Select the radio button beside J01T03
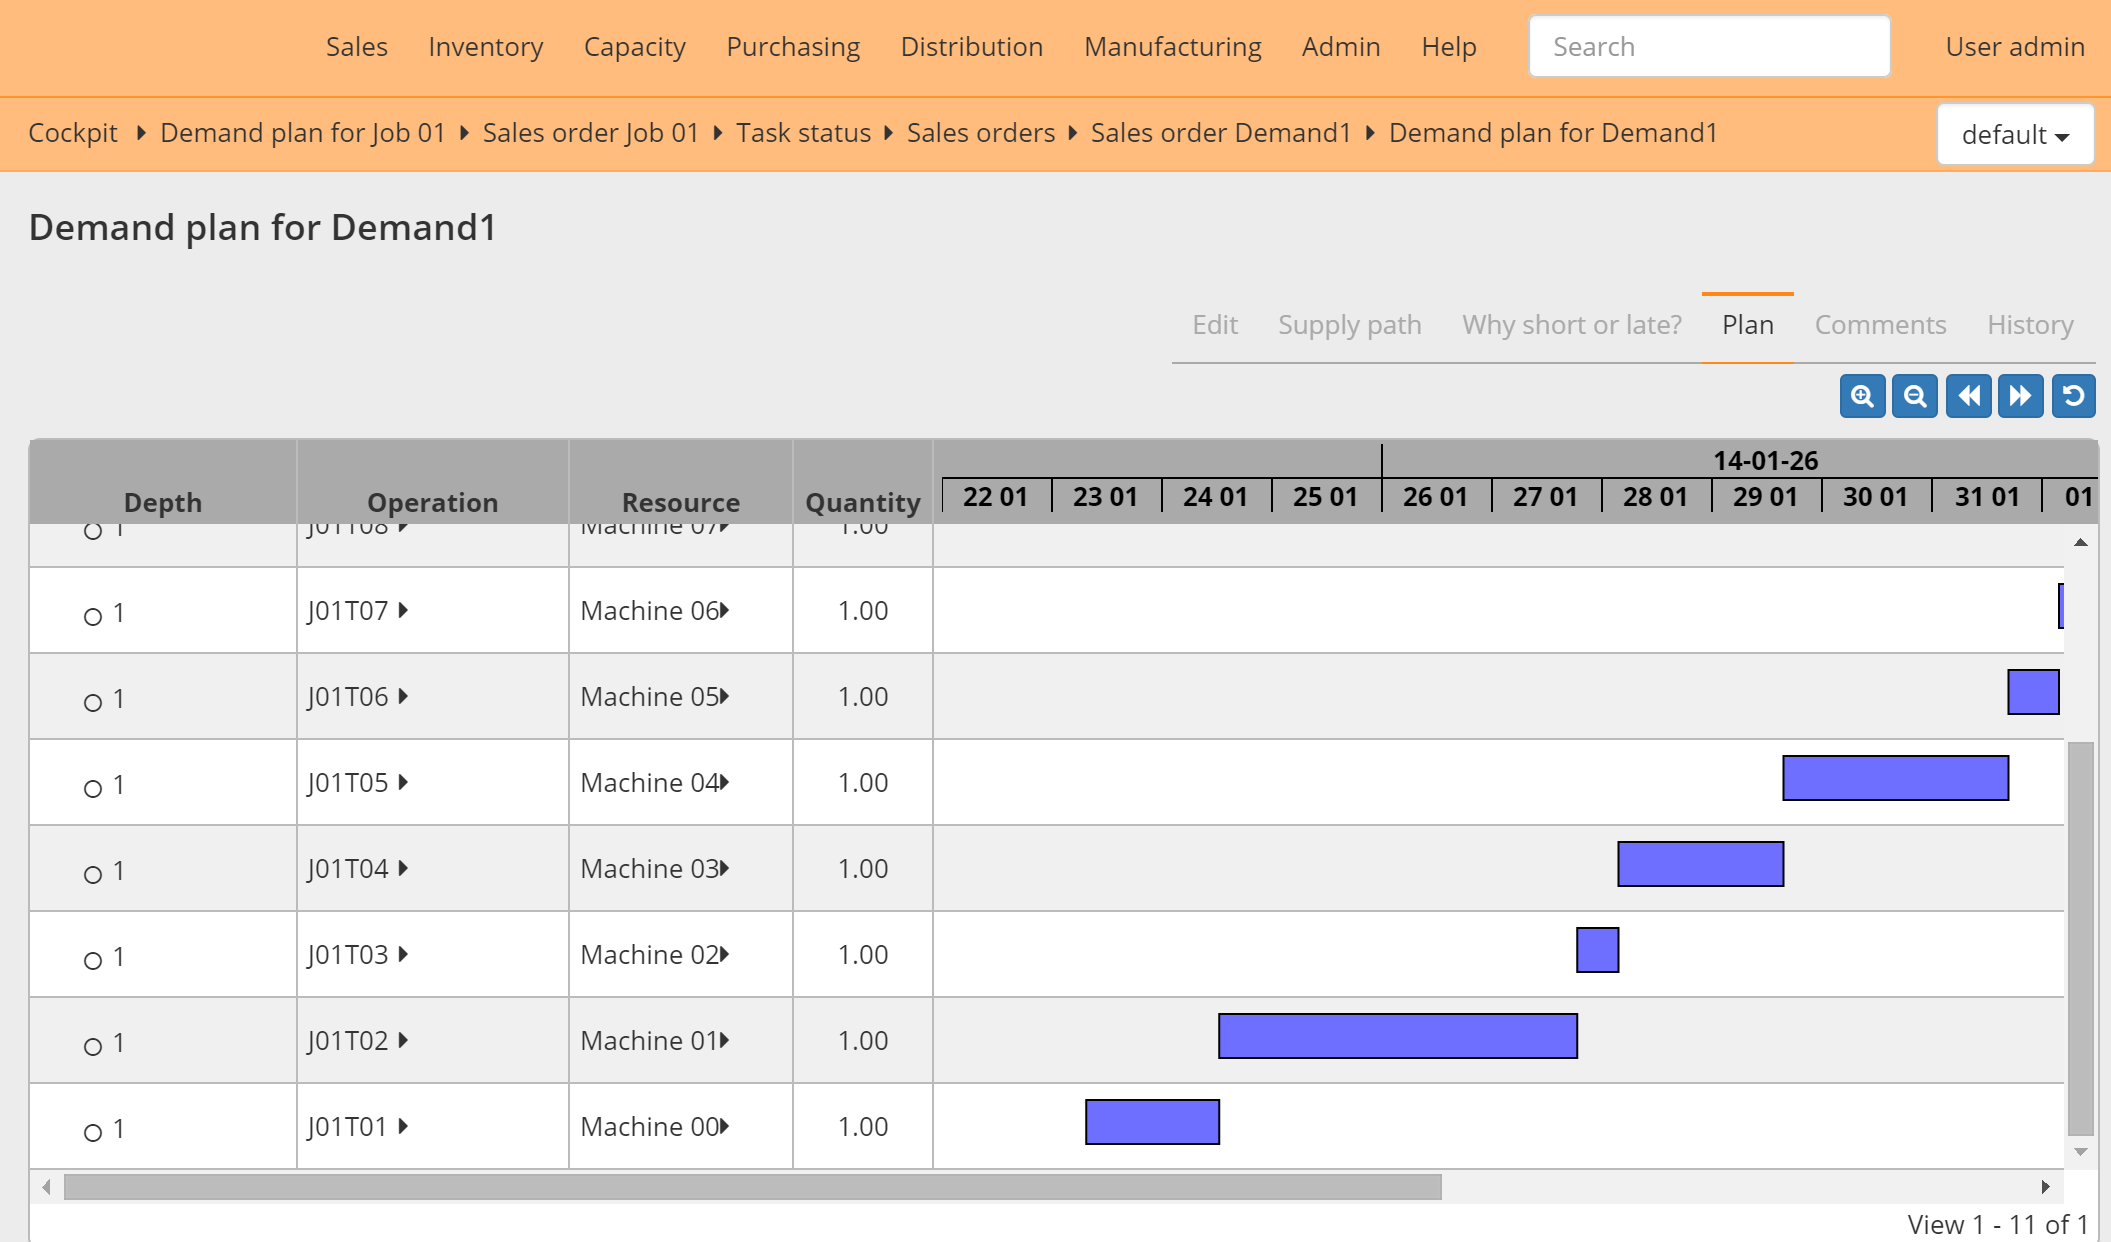Screen dimensions: 2111x1242 point(94,958)
